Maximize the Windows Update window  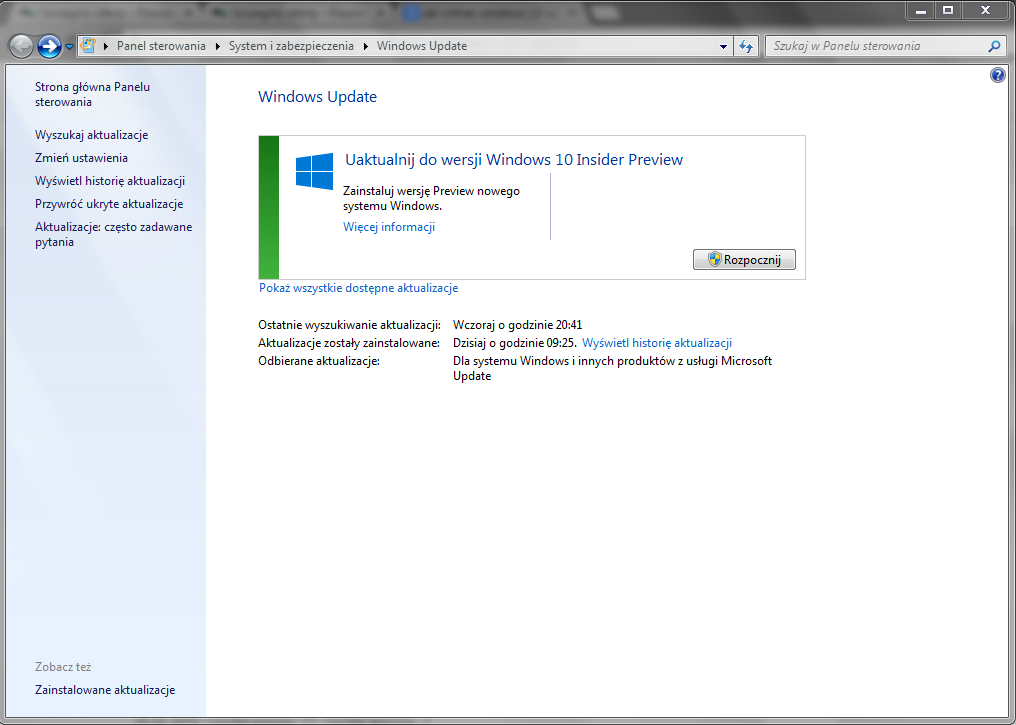point(948,10)
